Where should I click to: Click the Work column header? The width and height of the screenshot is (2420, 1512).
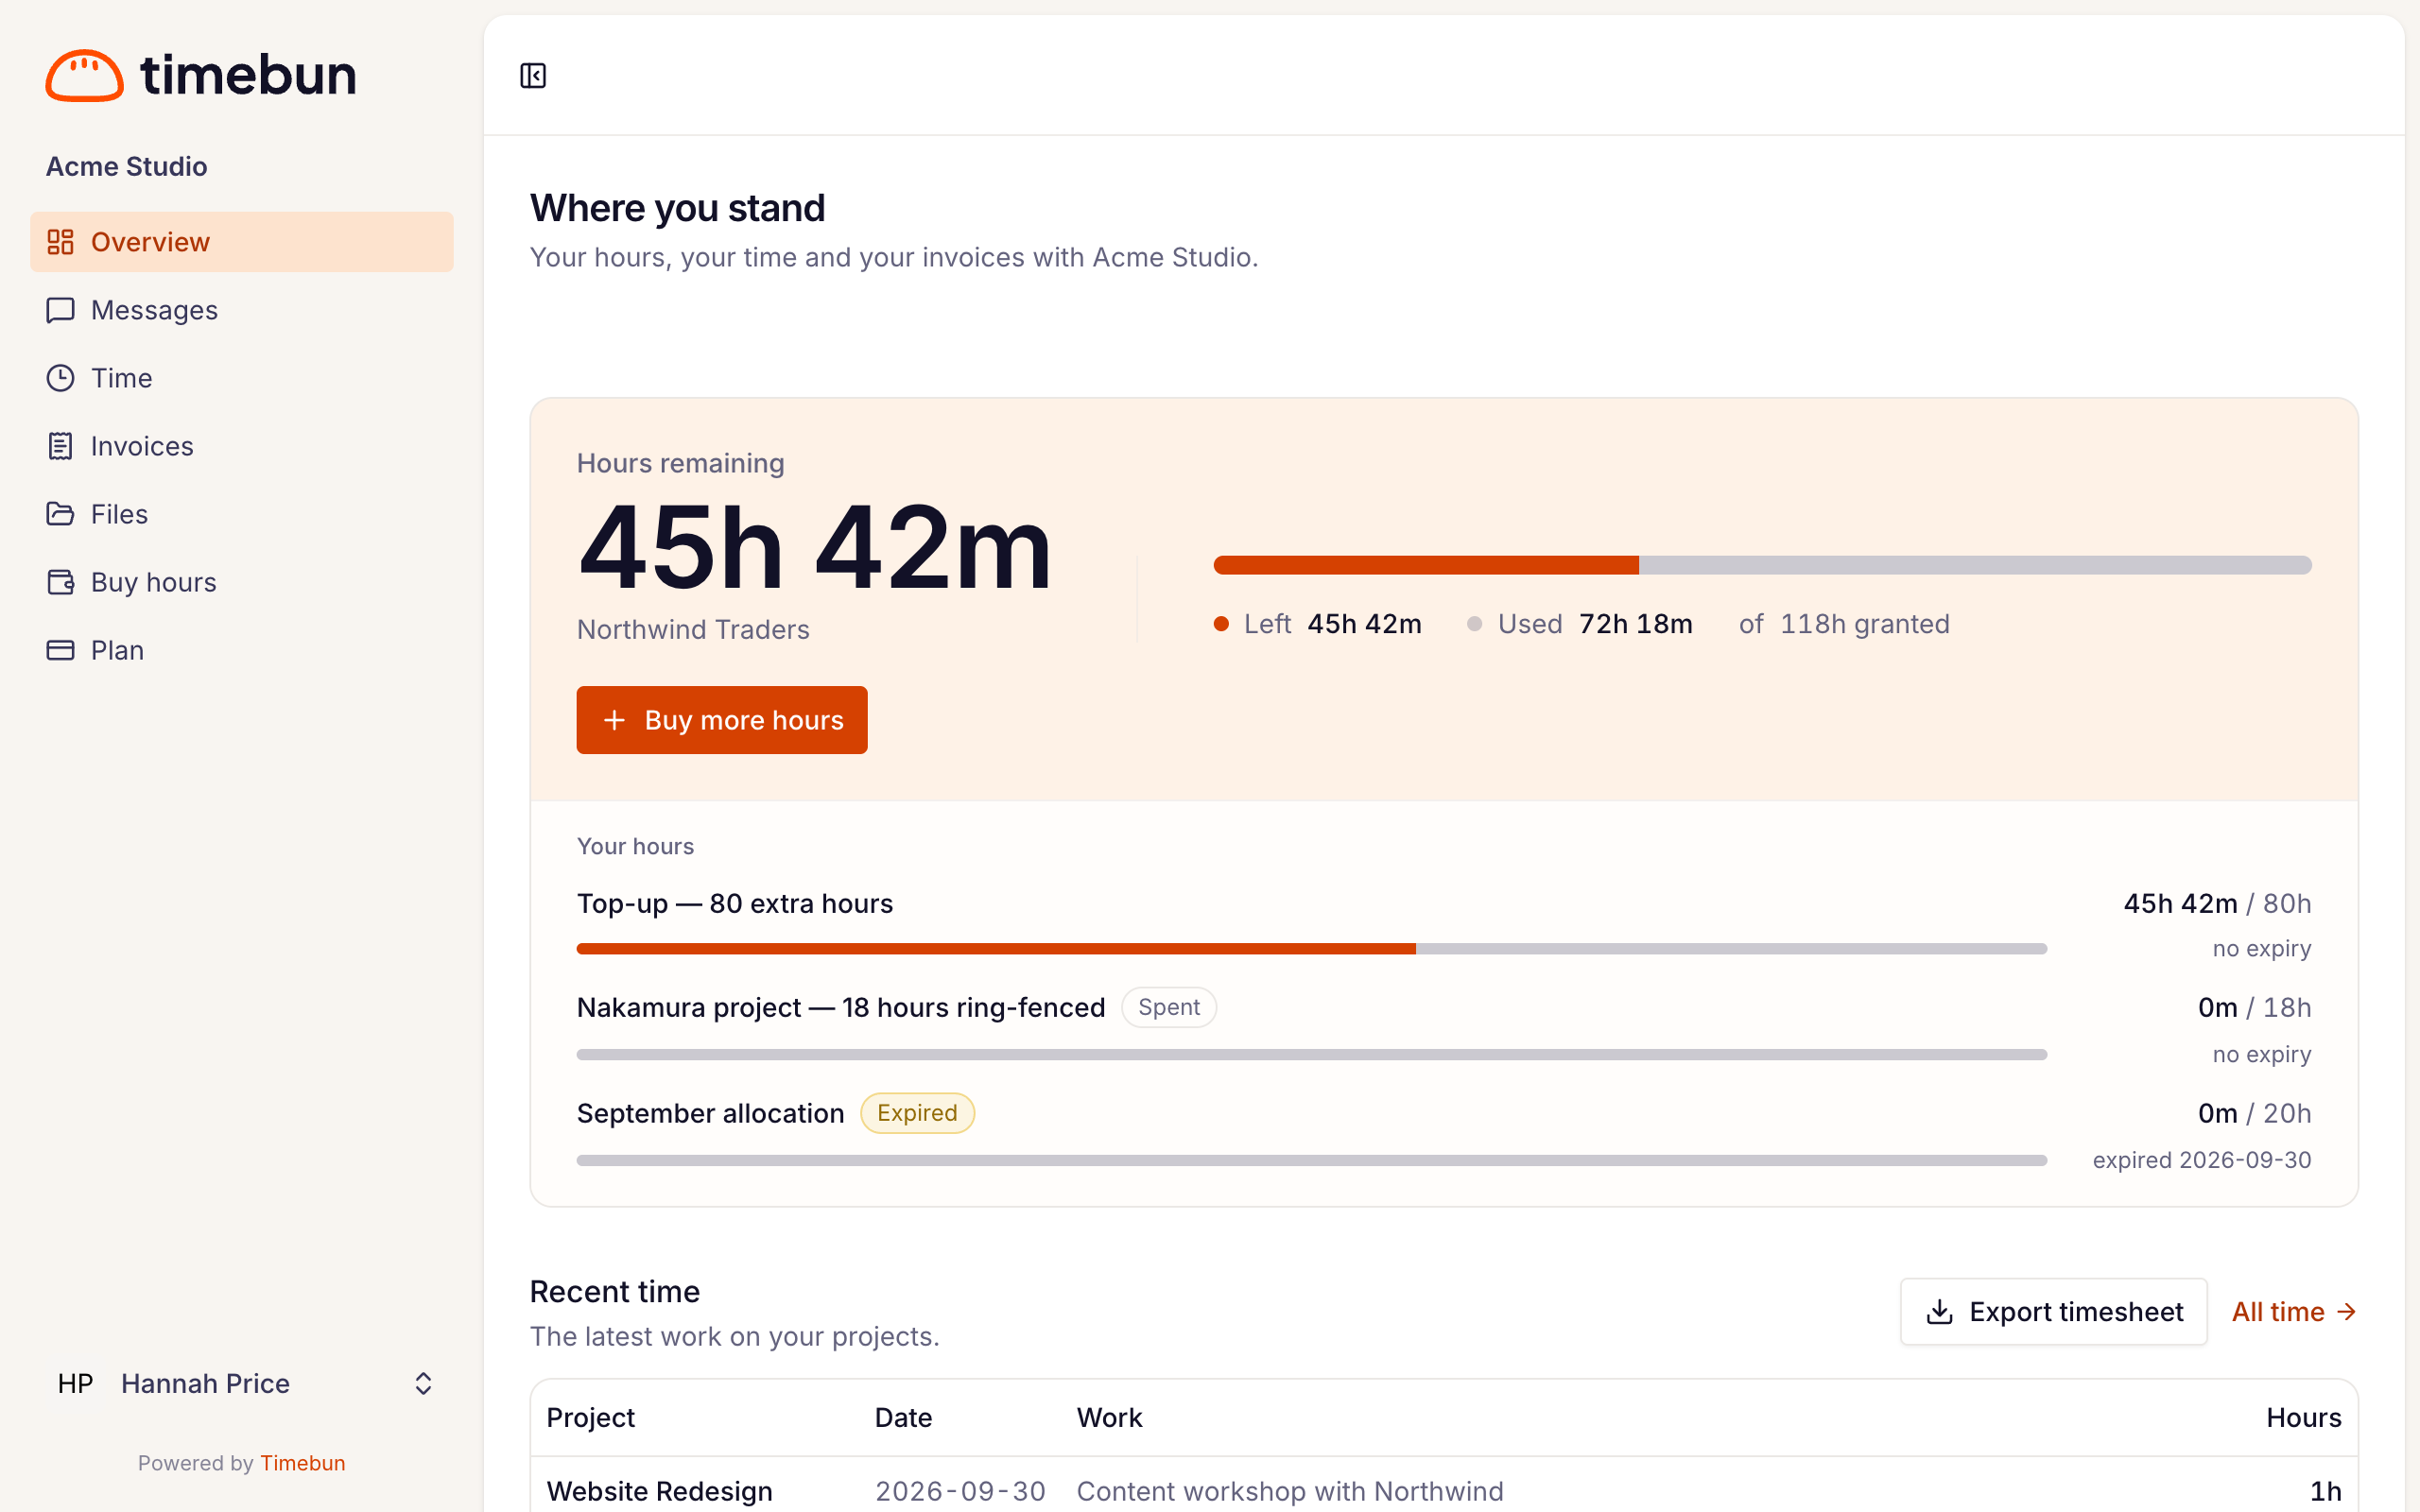point(1109,1417)
